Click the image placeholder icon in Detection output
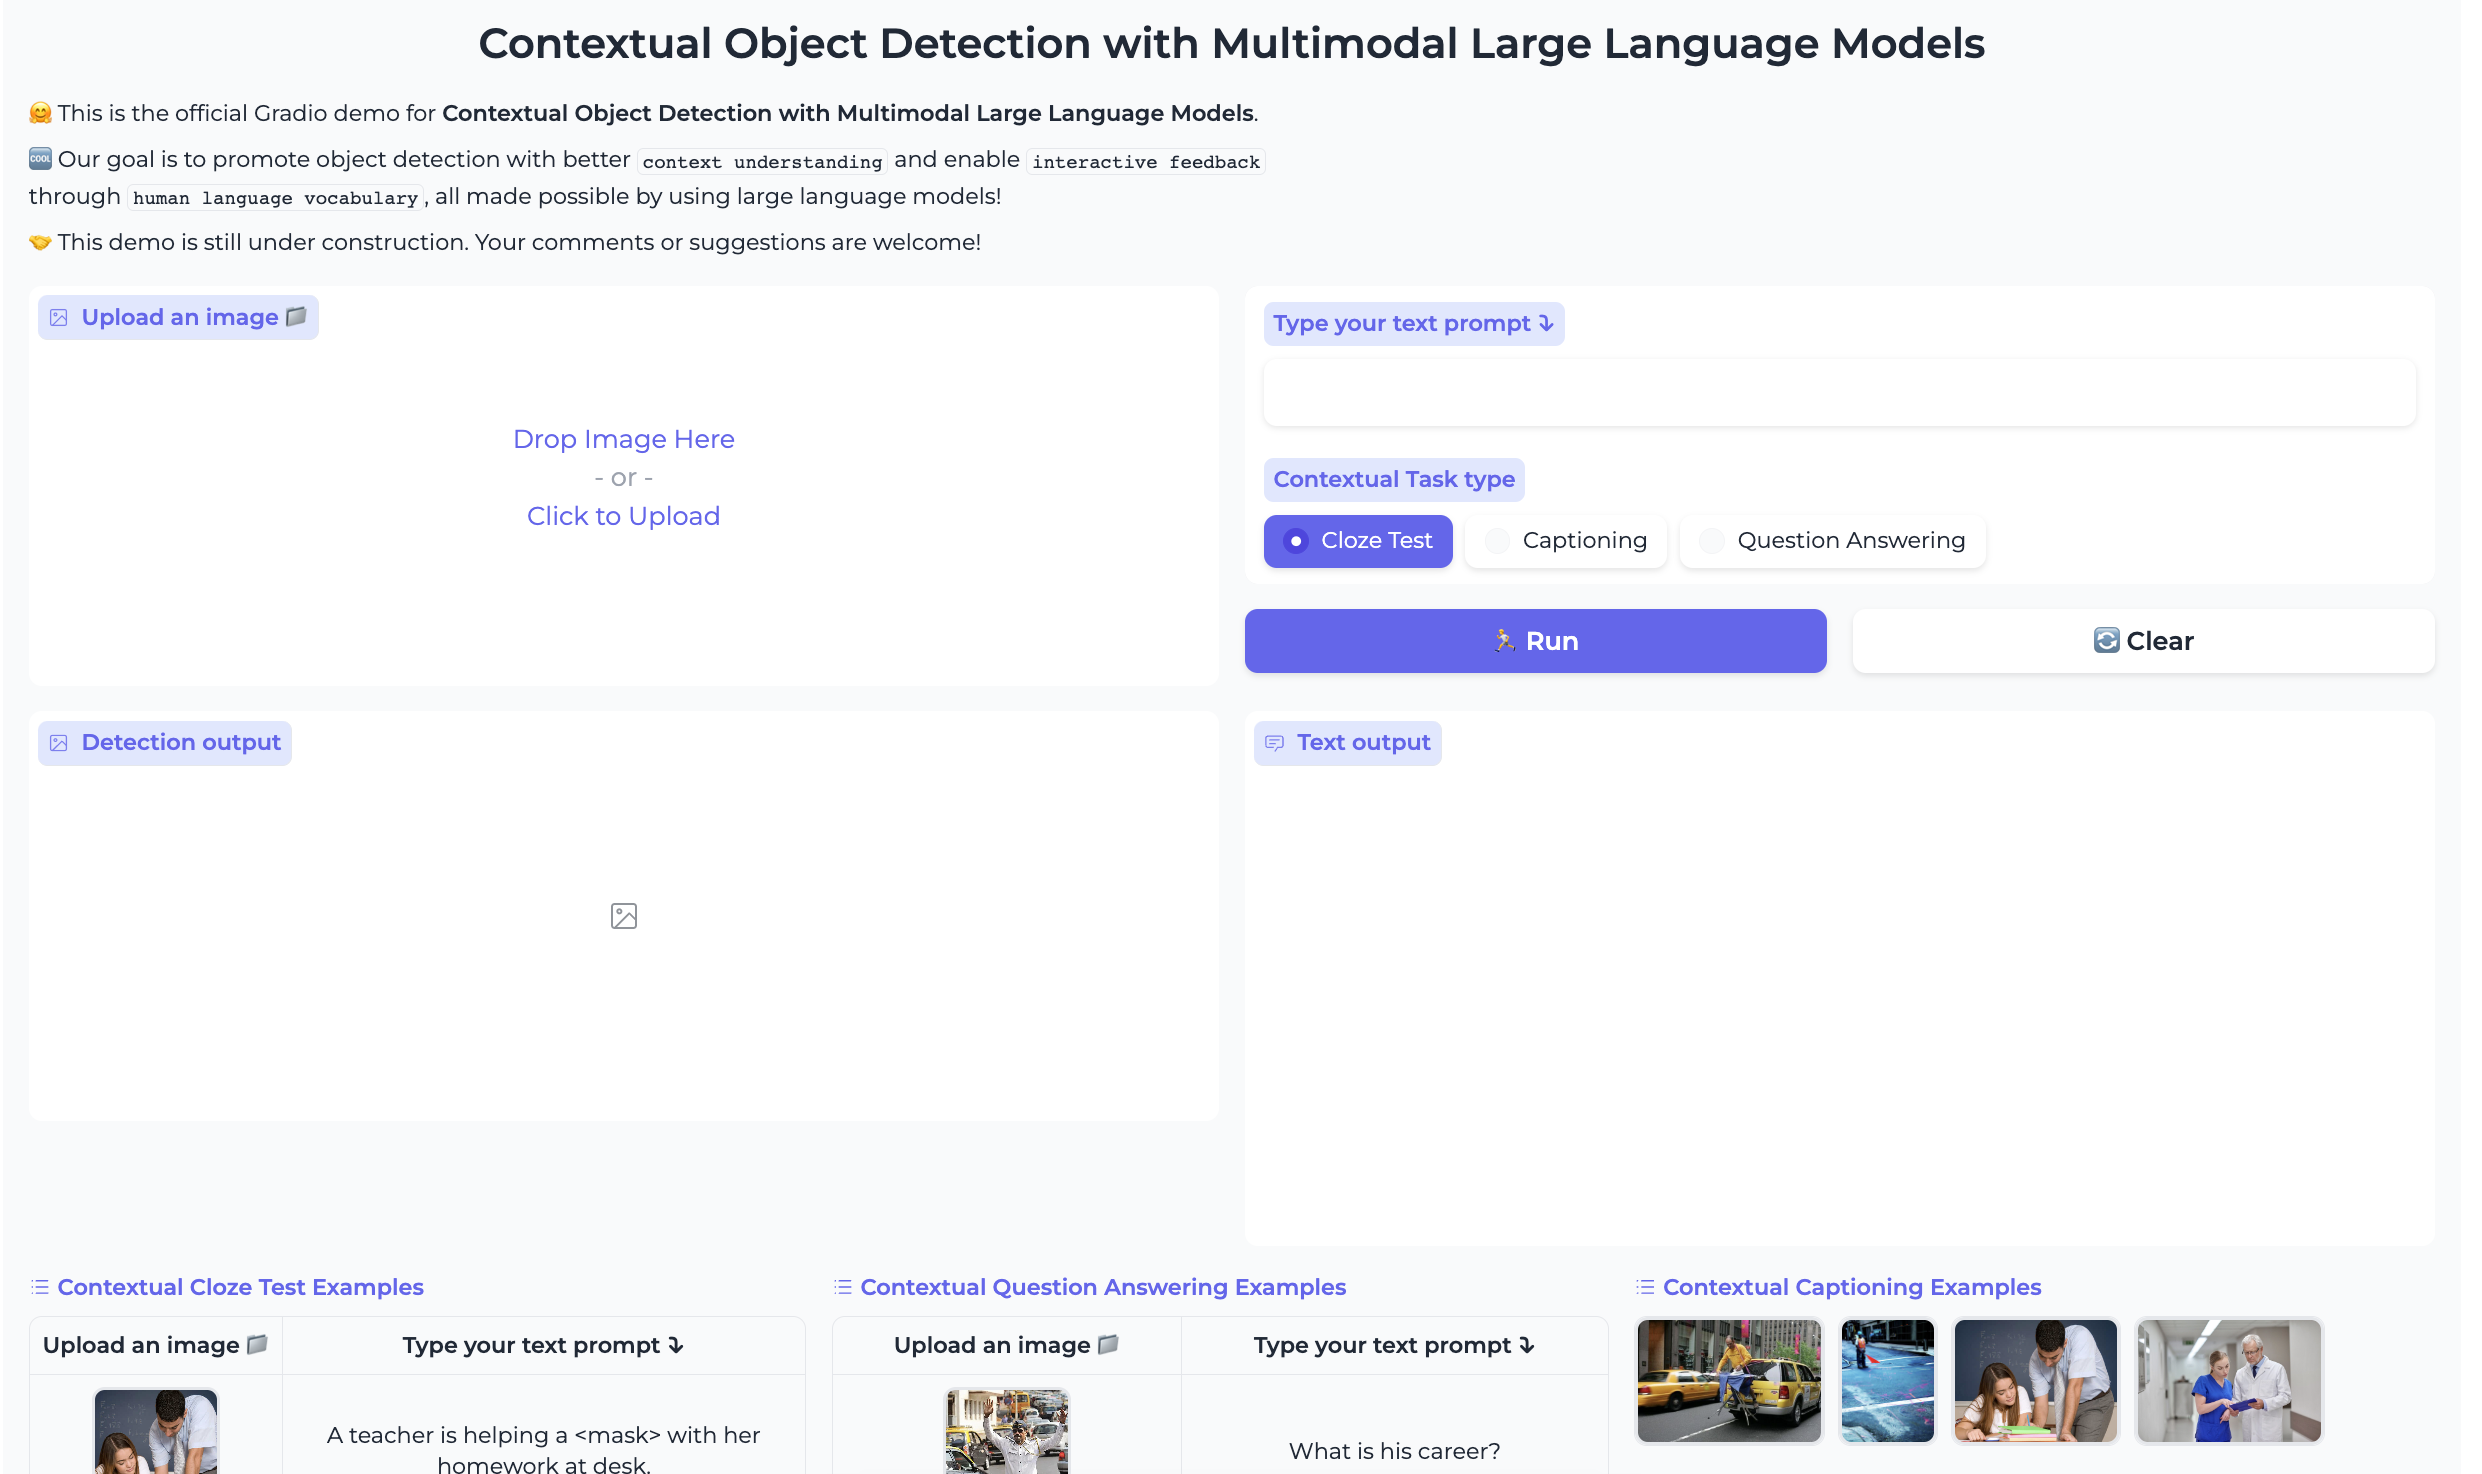Image resolution: width=2482 pixels, height=1474 pixels. click(623, 916)
